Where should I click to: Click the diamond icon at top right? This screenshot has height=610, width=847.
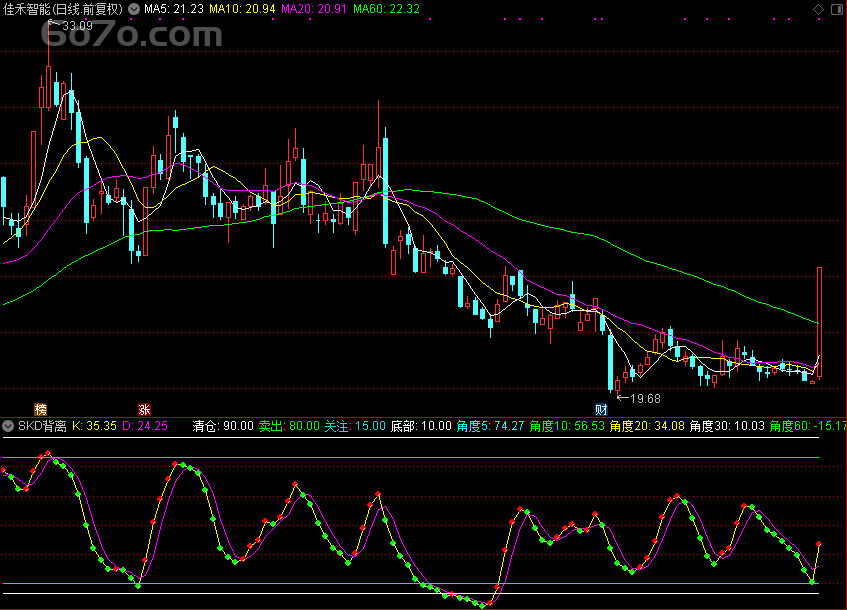coord(818,9)
